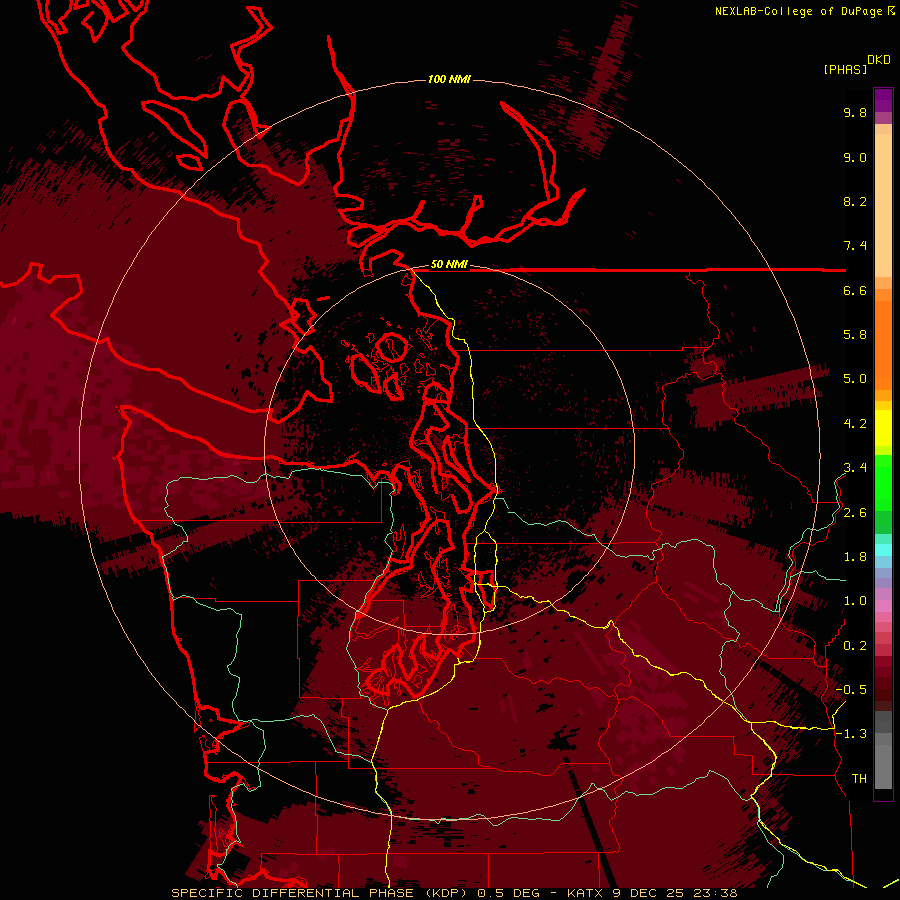Click the SPECIFIC DIFFERENTIAL PHASE caption text

point(292,893)
